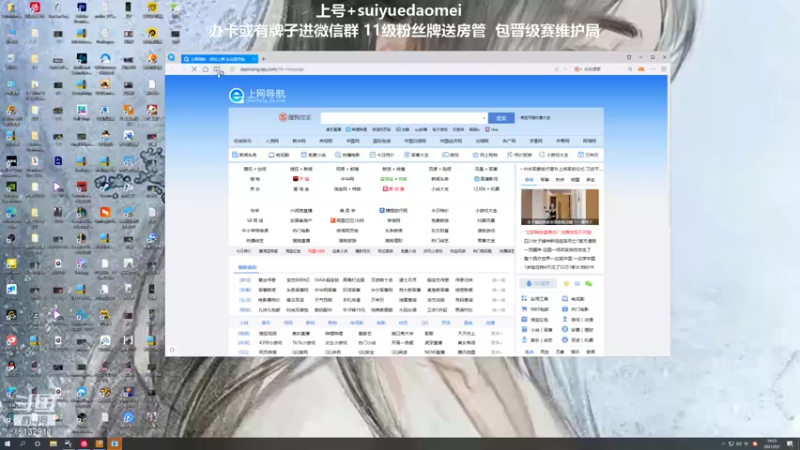Open the address bar history dropdown arrow
Screen dimensions: 800x450
click(565, 69)
